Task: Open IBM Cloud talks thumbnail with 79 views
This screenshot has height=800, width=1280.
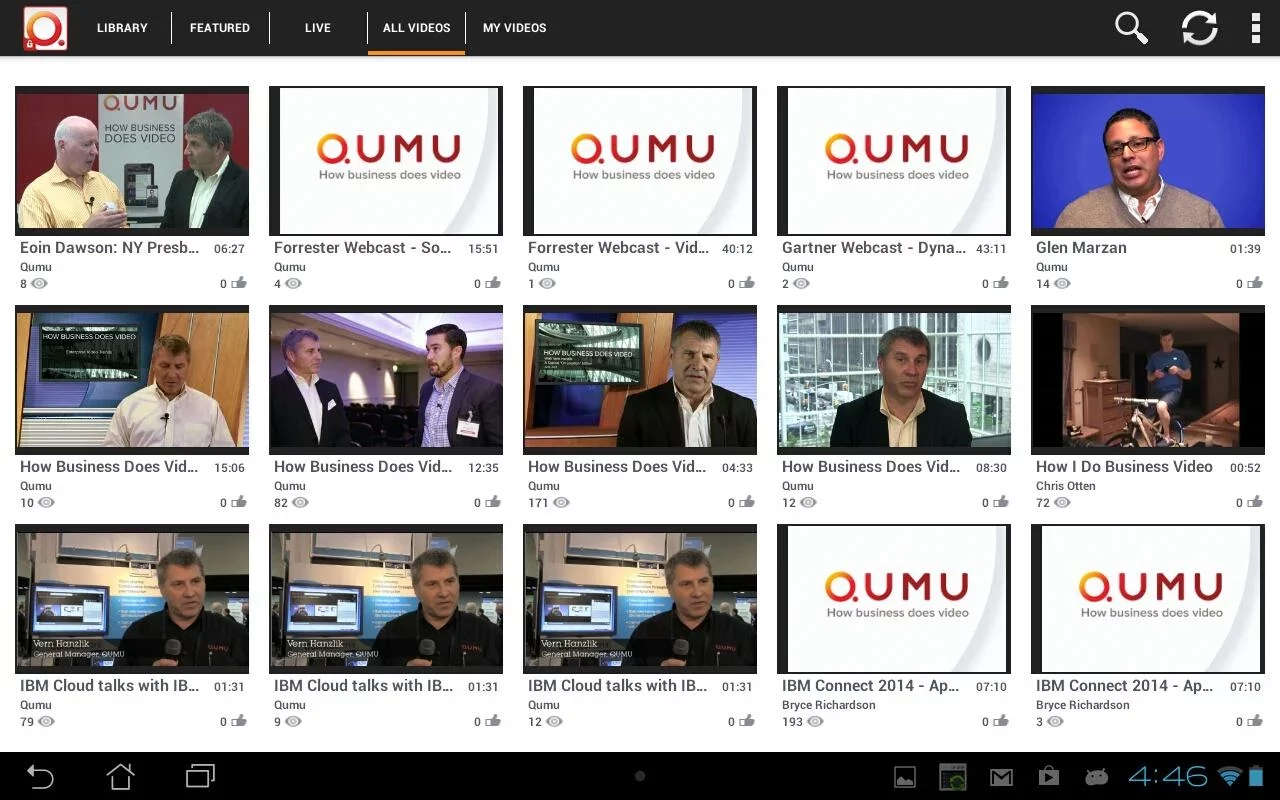Action: click(132, 599)
